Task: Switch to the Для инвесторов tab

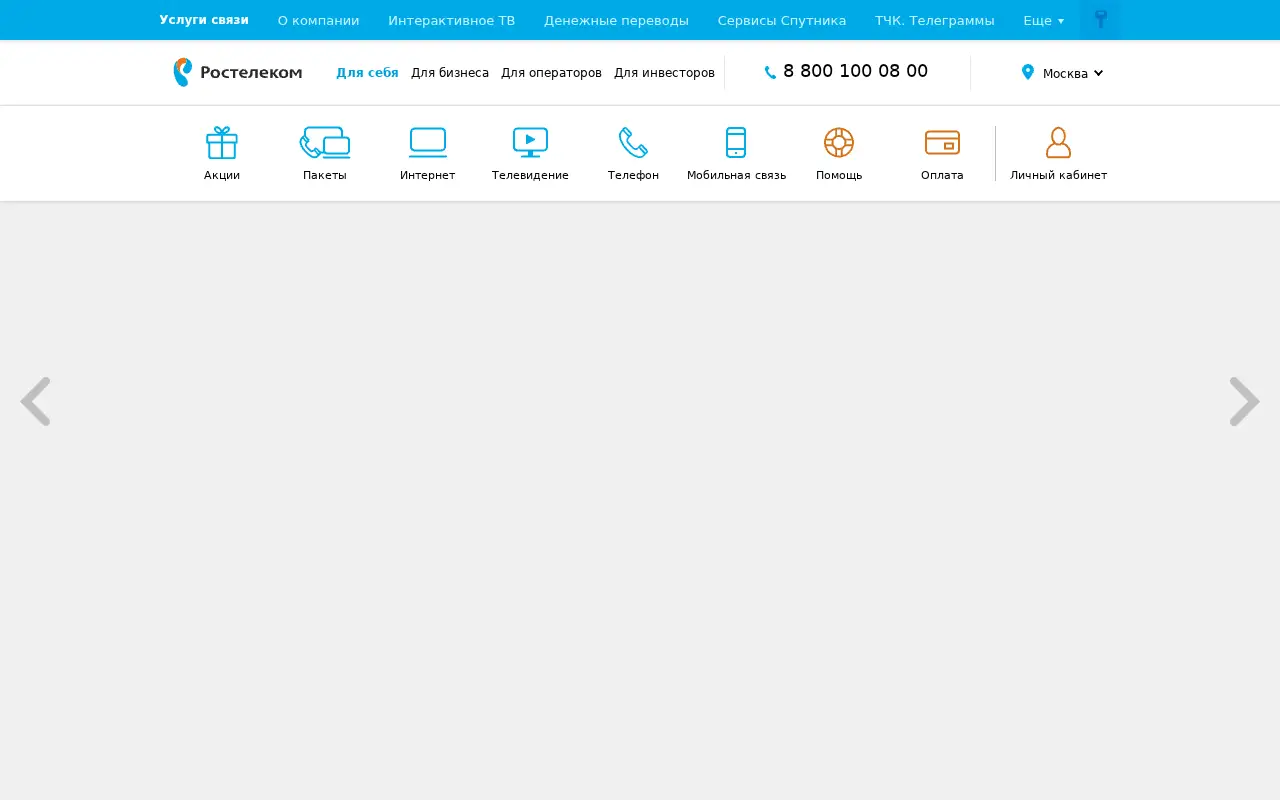Action: 664,73
